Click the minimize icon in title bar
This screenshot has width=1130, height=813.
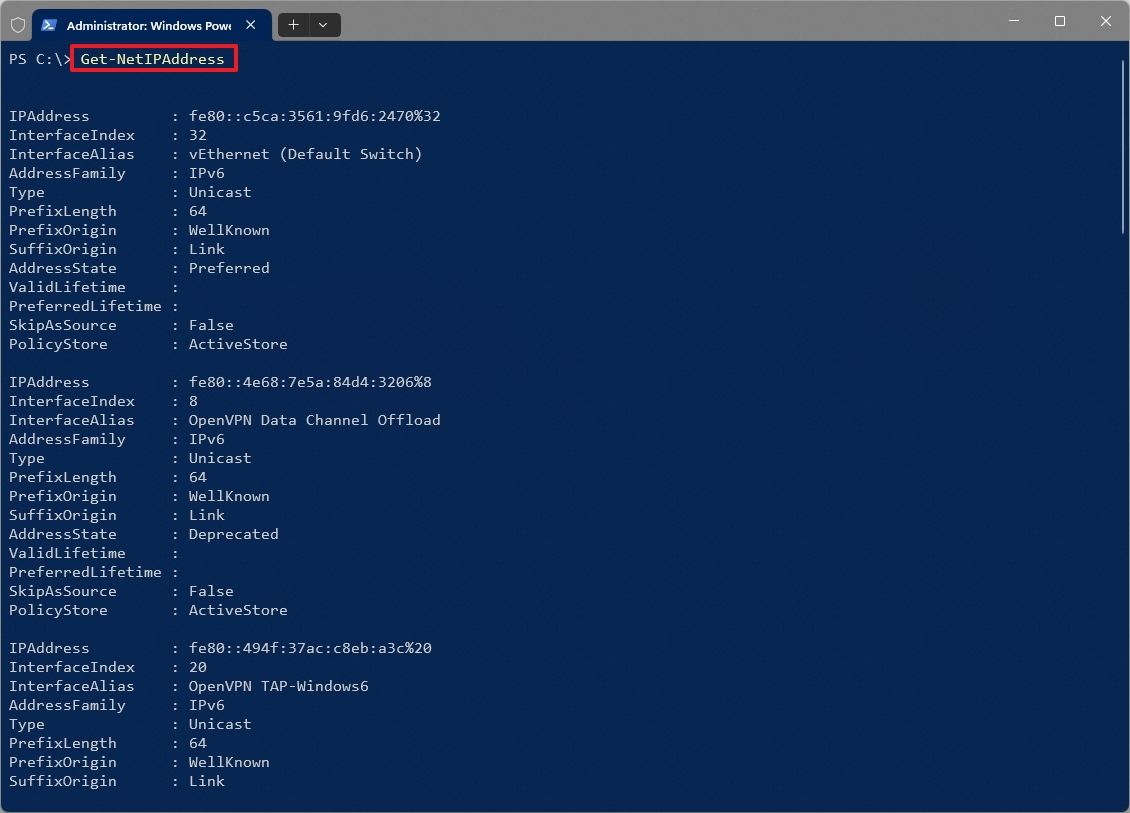[1013, 21]
